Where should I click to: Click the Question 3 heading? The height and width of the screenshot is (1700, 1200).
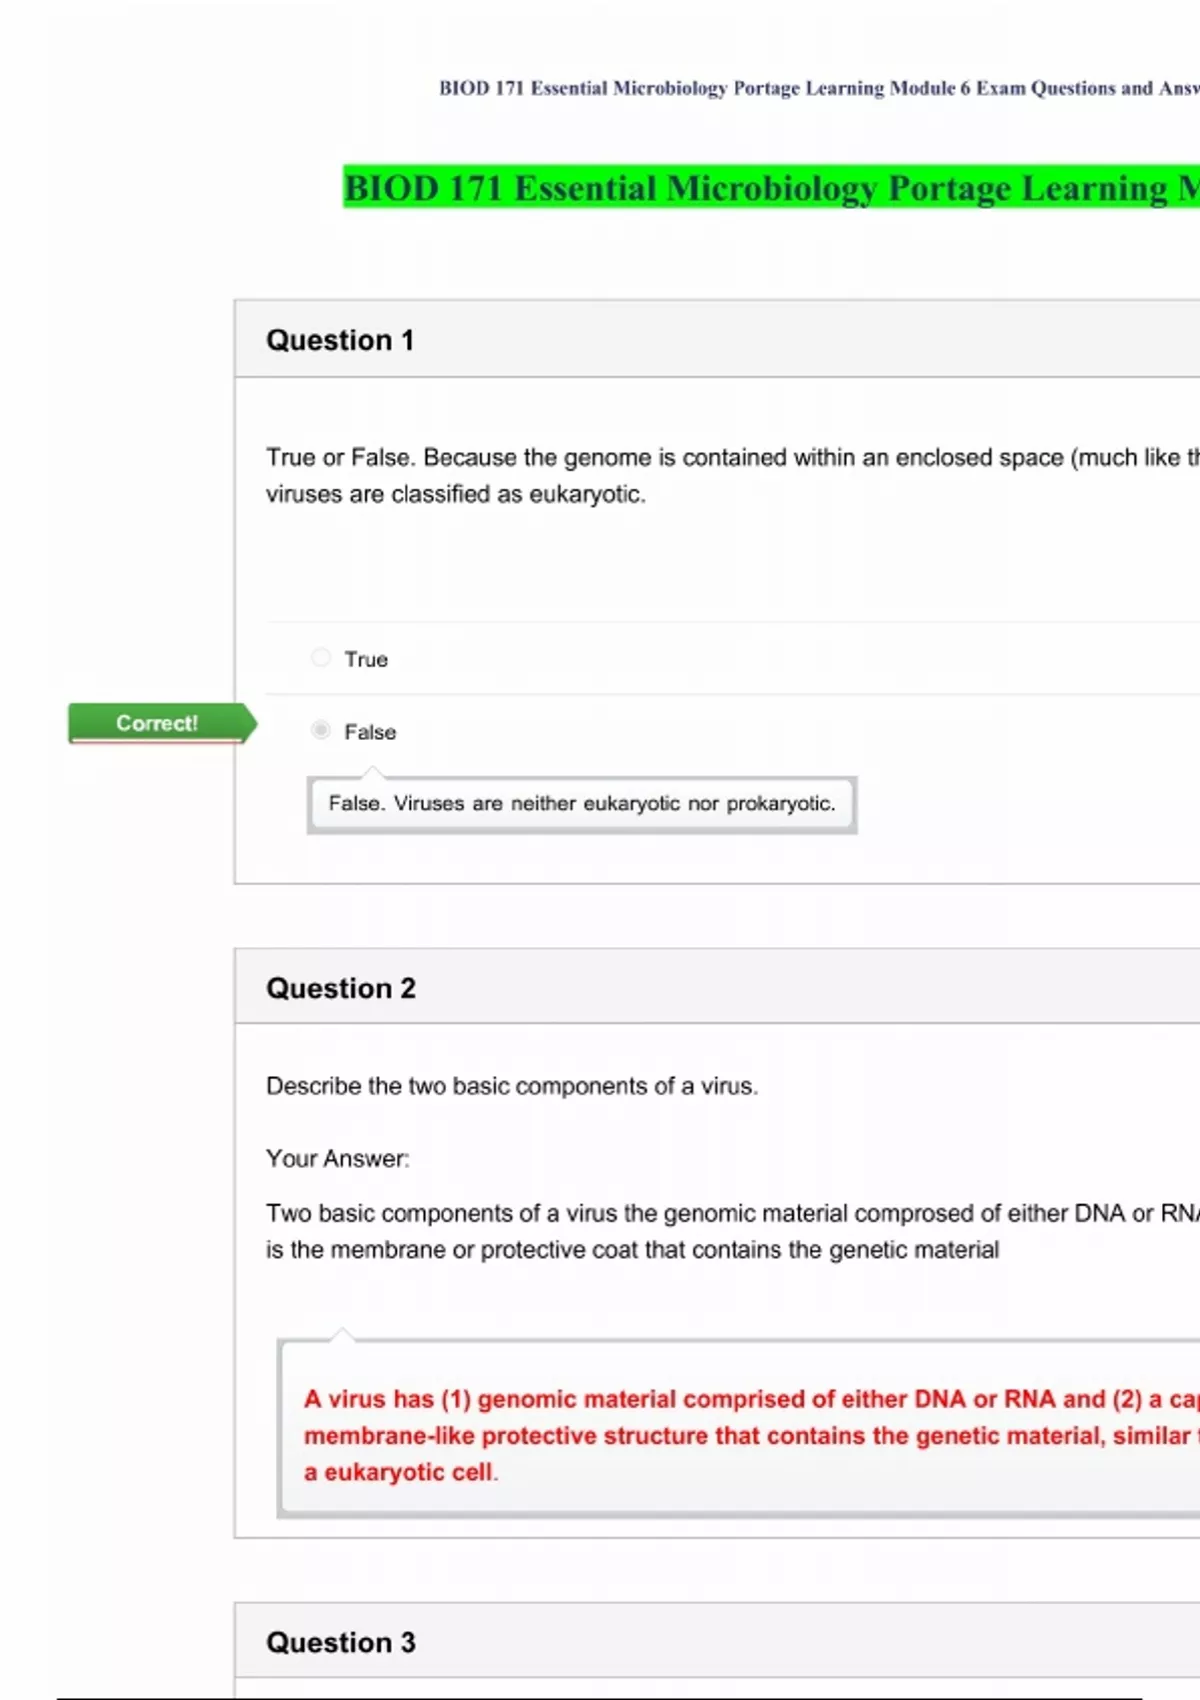(341, 1642)
